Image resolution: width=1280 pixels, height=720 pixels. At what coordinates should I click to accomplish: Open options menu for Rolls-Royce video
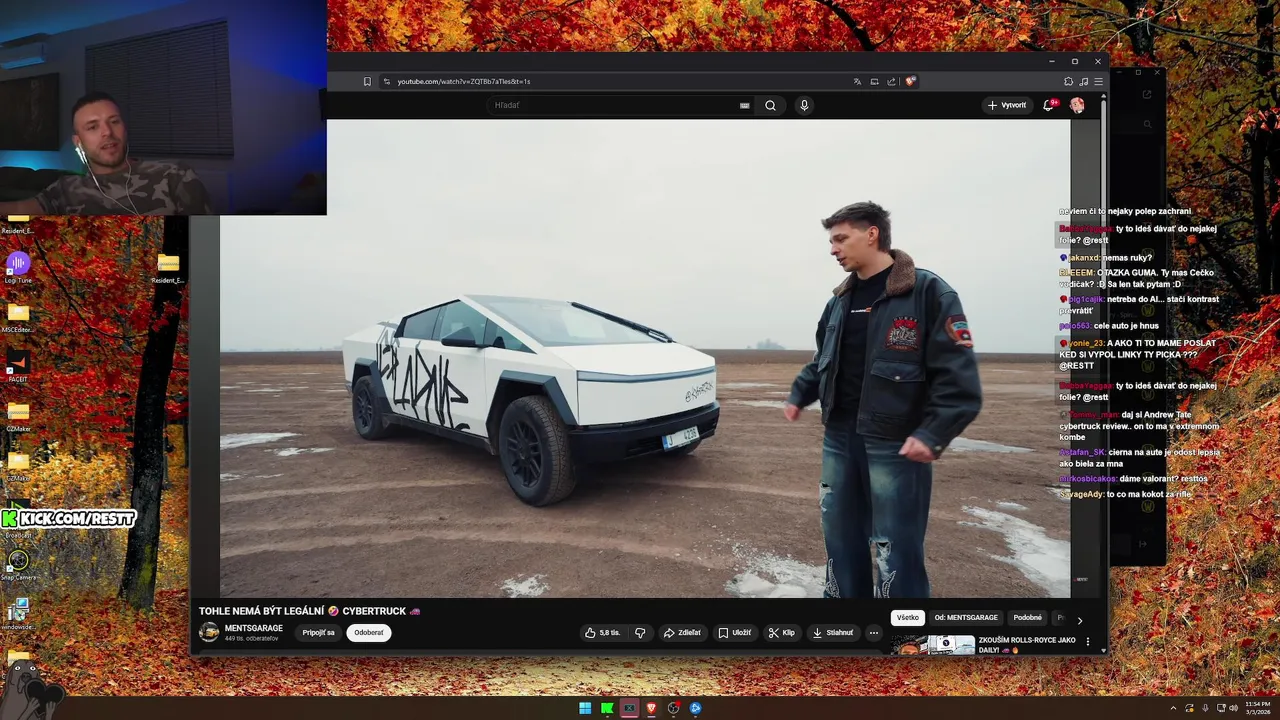[x=1088, y=642]
